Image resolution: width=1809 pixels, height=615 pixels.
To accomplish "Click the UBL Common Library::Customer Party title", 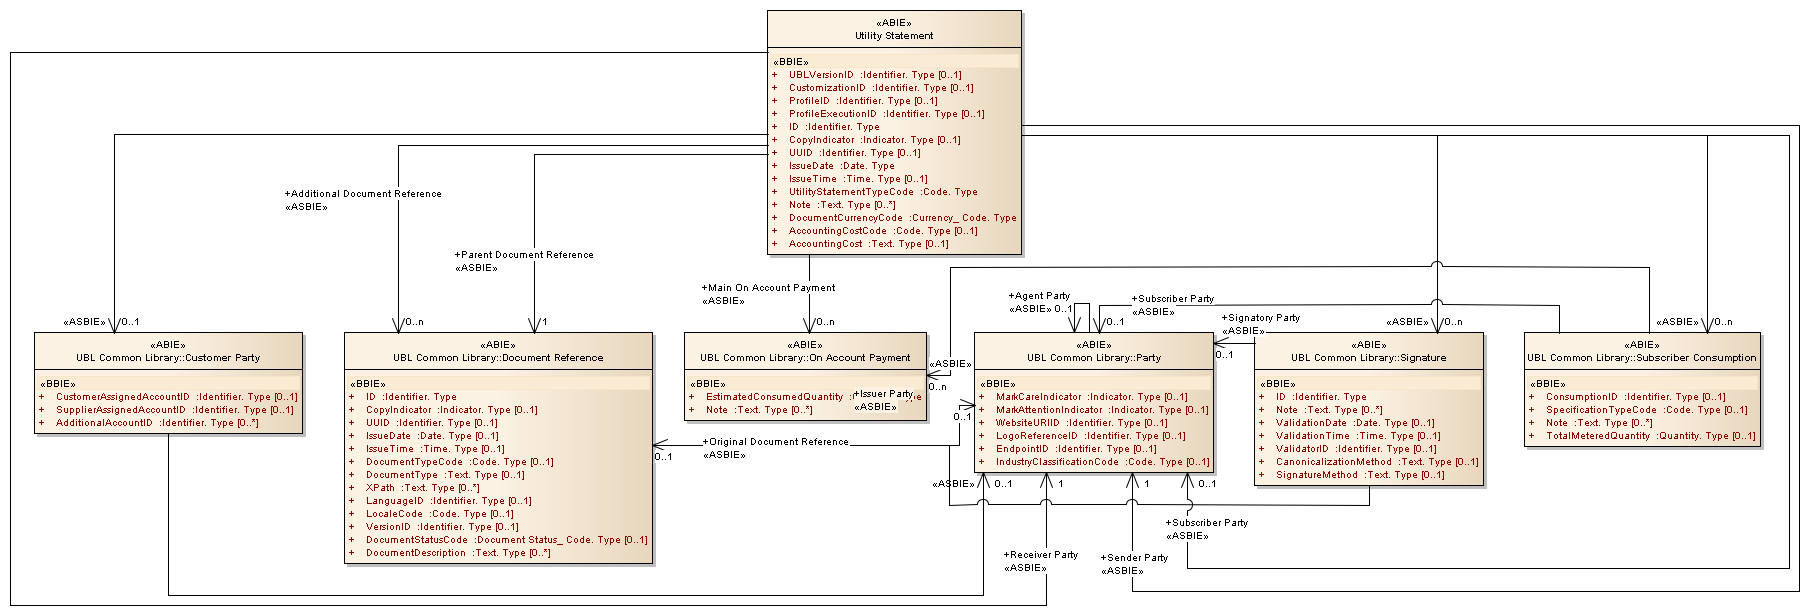I will click(x=168, y=357).
